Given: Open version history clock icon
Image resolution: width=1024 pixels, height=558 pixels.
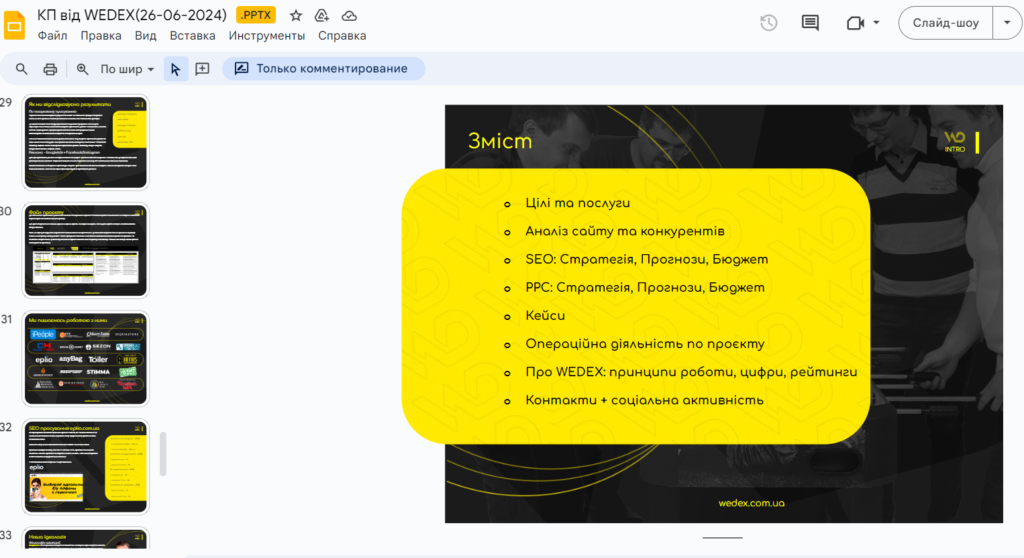Looking at the screenshot, I should (768, 23).
